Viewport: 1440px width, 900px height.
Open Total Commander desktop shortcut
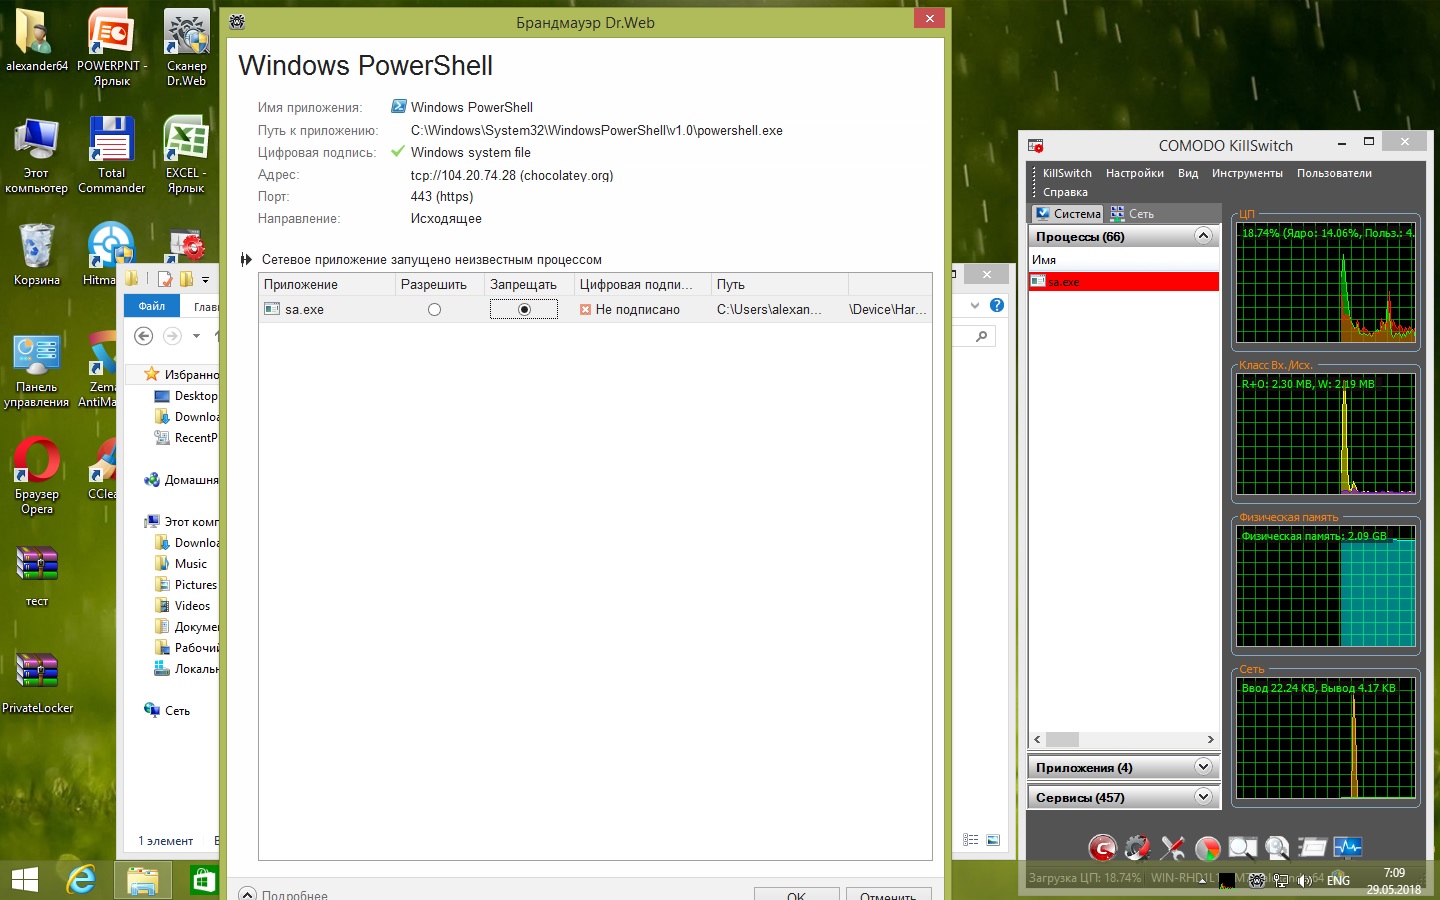[111, 155]
